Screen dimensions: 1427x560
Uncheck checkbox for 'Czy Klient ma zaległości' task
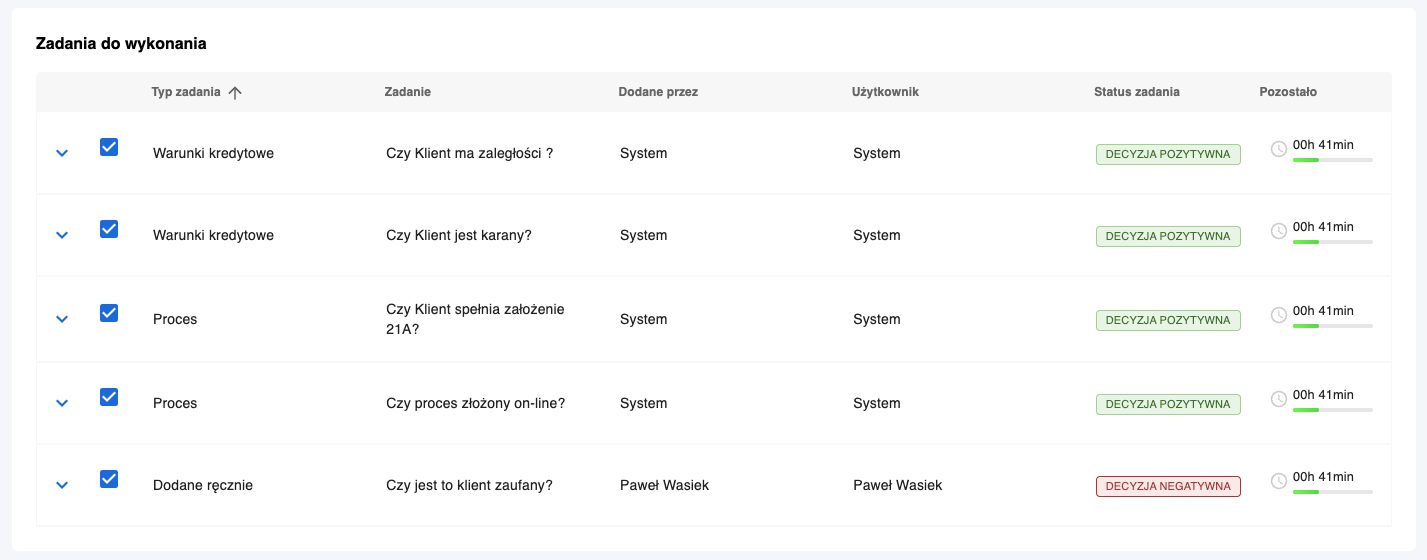point(109,147)
